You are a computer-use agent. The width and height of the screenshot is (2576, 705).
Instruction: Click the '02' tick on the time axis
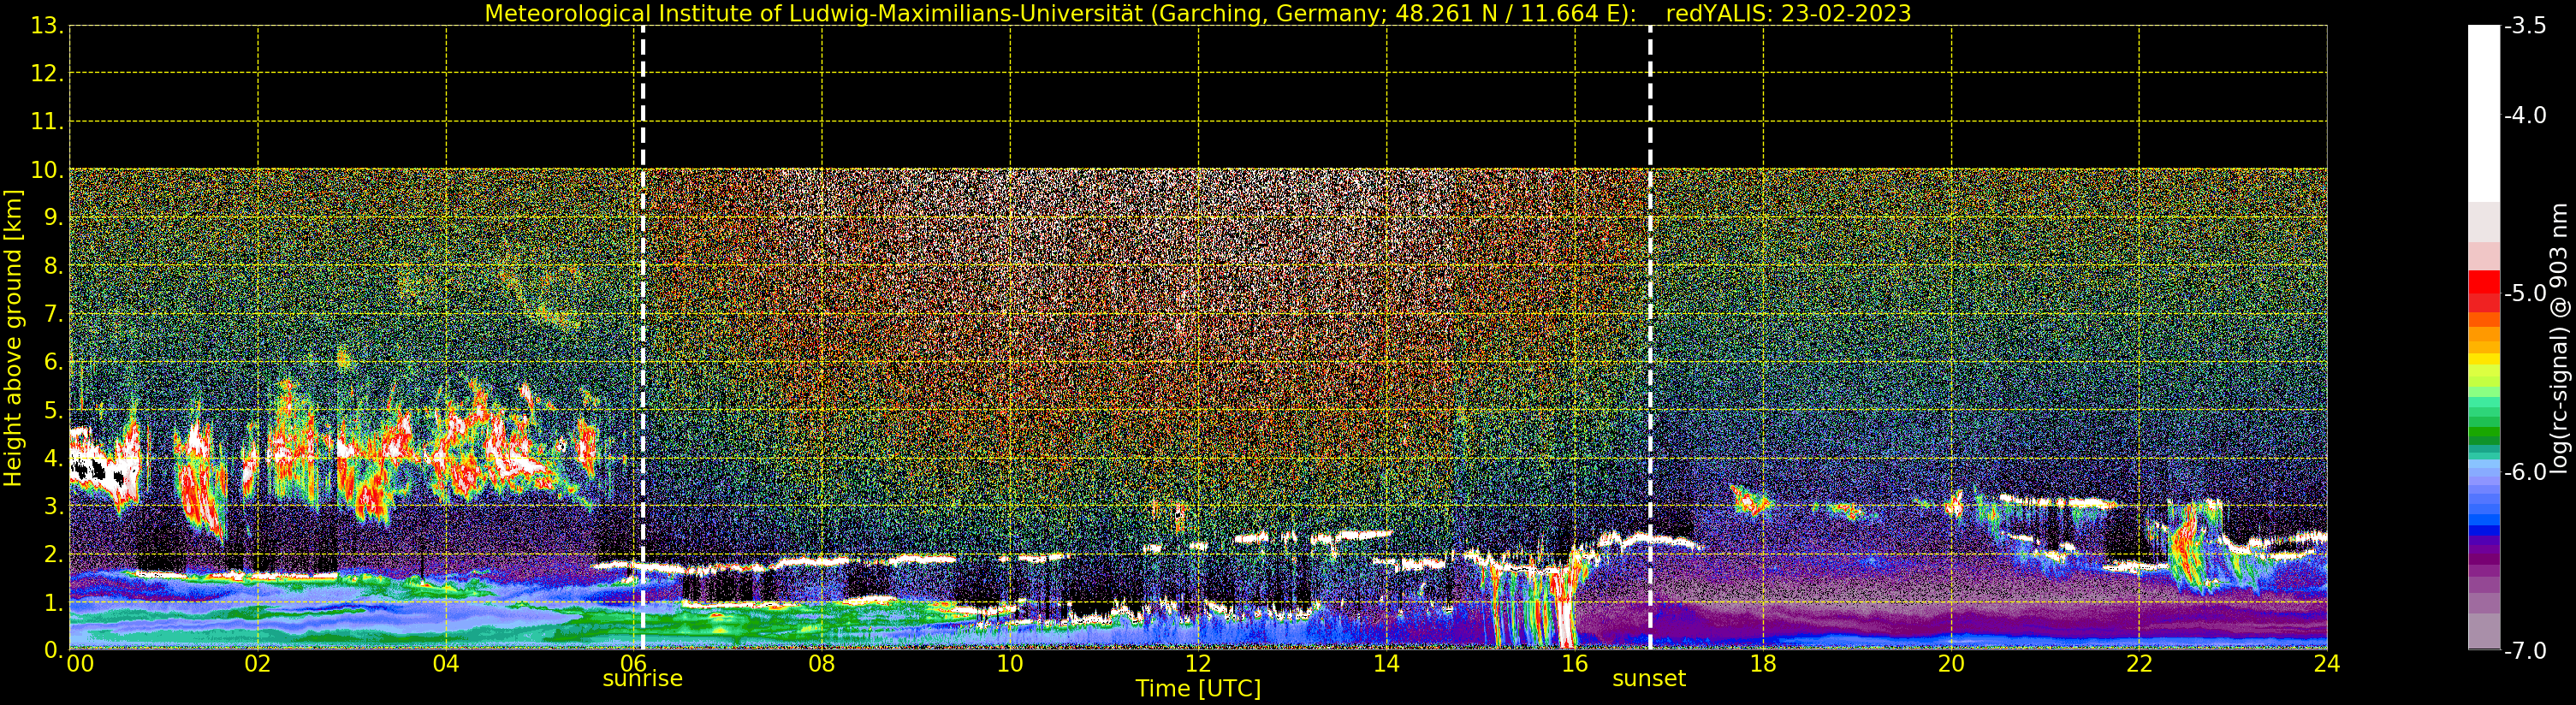point(258,663)
